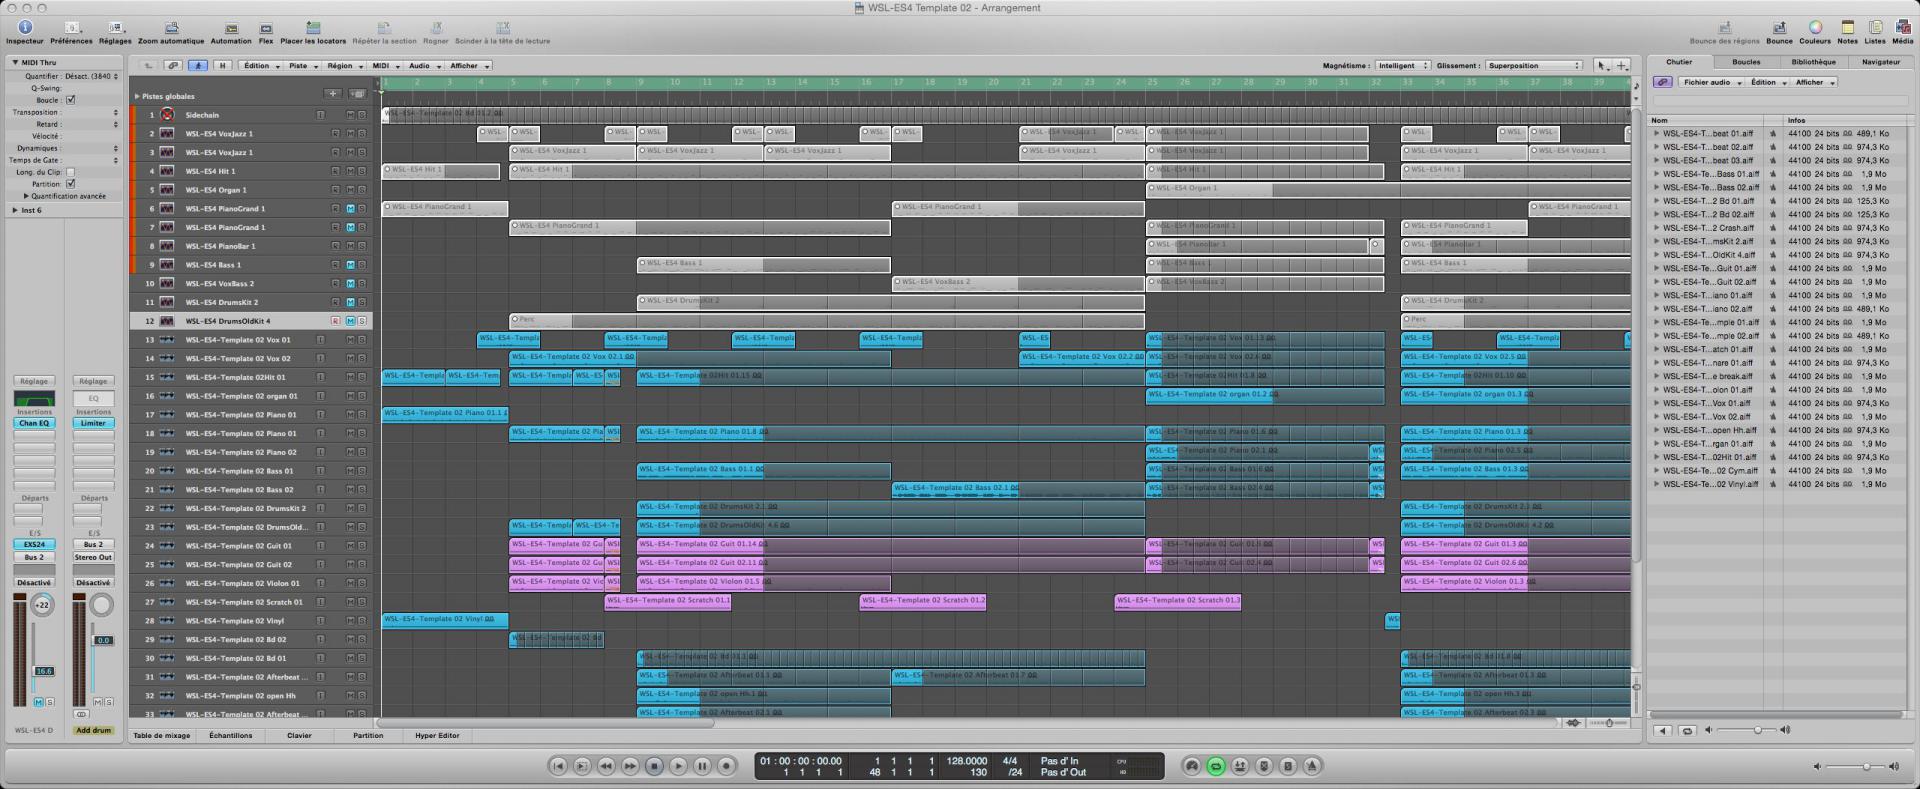Click the Stereo Out output slot

[x=93, y=557]
